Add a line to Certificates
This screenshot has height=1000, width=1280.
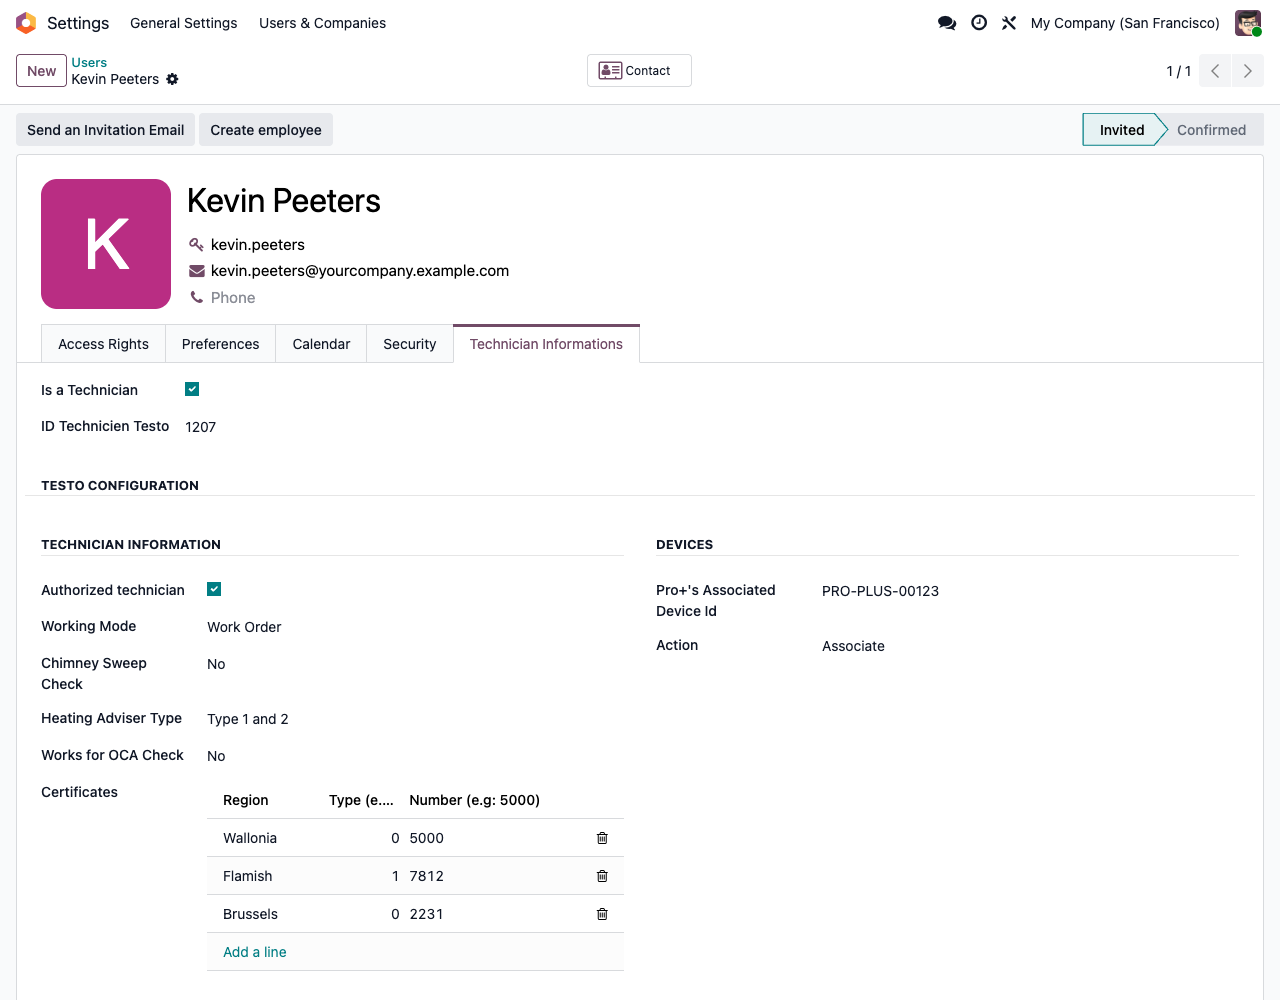pos(255,952)
